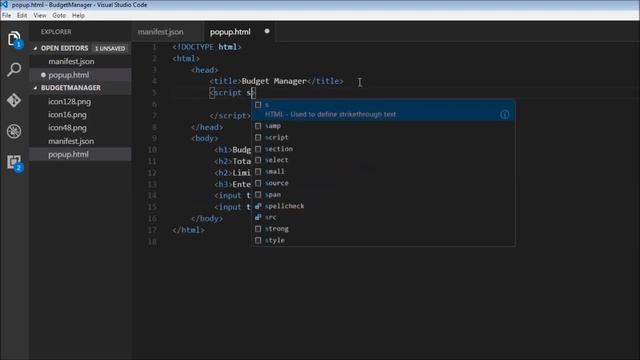The height and width of the screenshot is (360, 640).
Task: Choose the 'src' attribute suggestion
Action: (x=383, y=218)
